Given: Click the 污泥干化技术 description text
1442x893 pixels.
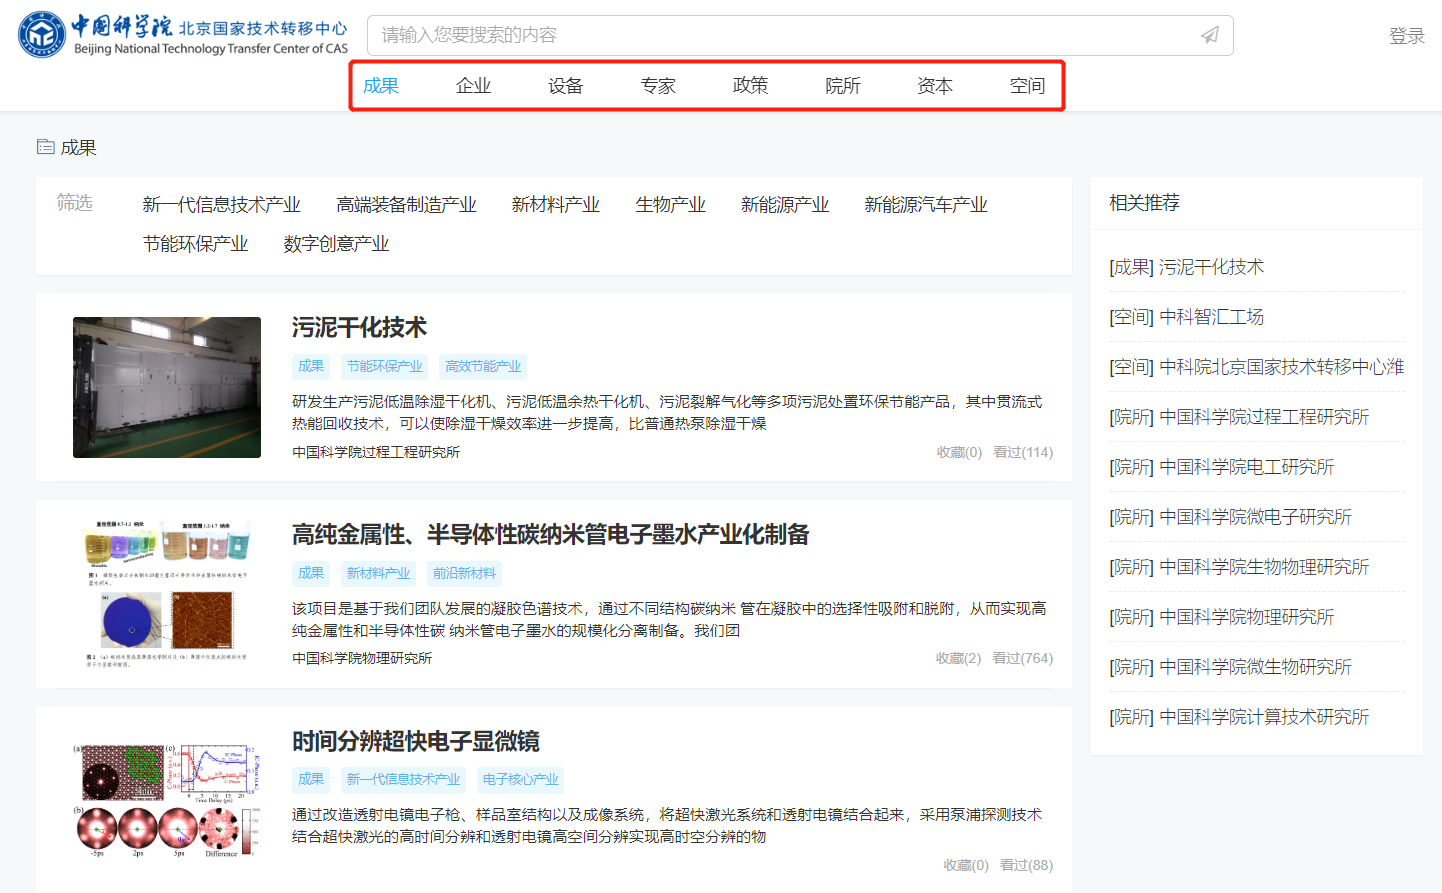Looking at the screenshot, I should tap(667, 412).
